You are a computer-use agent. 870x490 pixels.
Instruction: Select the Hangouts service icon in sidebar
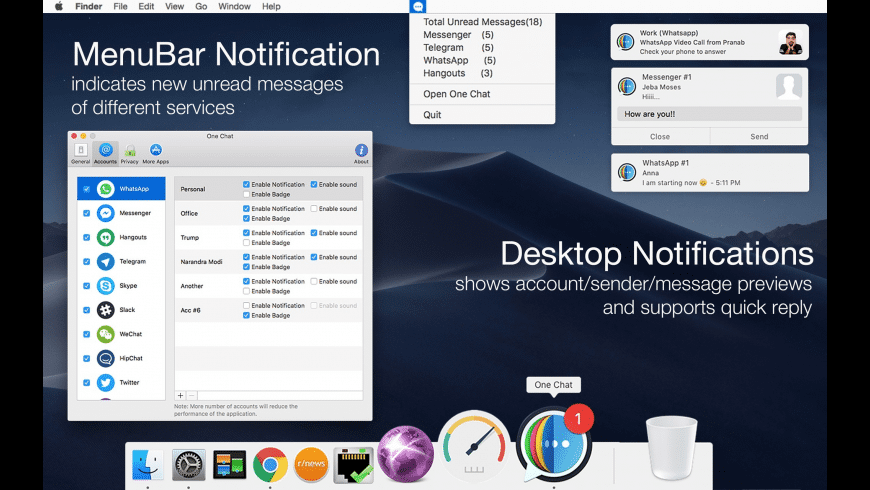(105, 238)
